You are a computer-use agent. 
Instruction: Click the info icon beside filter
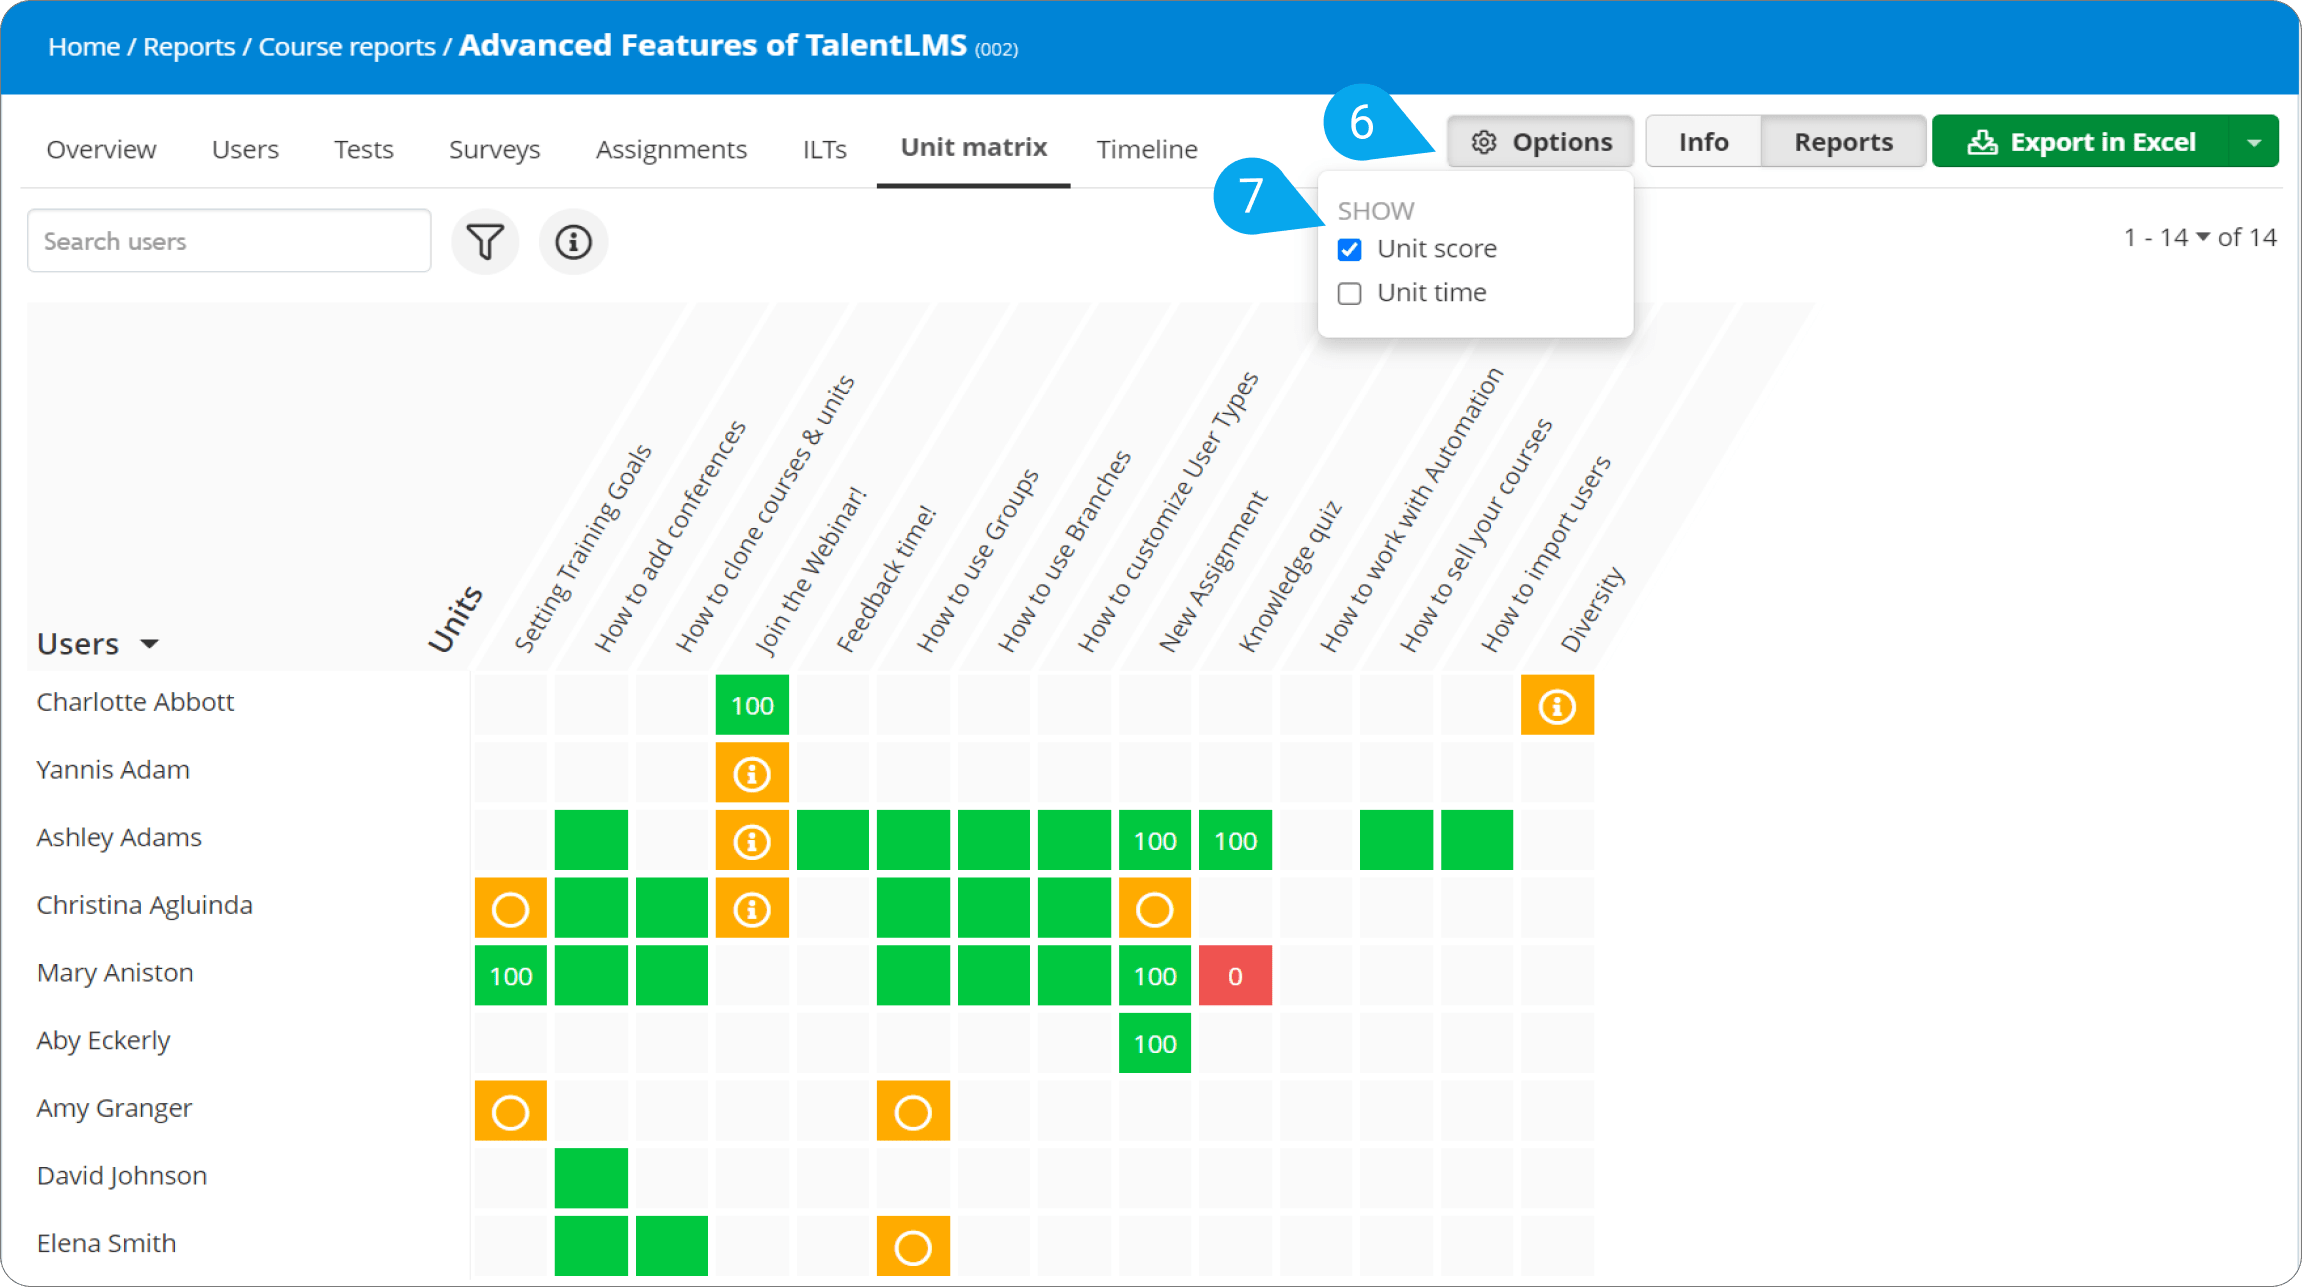pos(573,242)
